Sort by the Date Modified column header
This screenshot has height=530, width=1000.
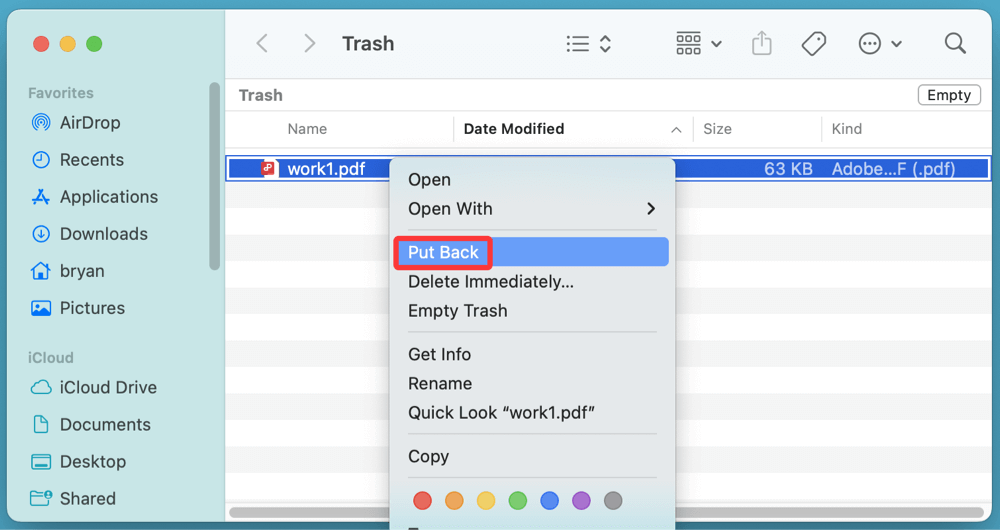(514, 129)
